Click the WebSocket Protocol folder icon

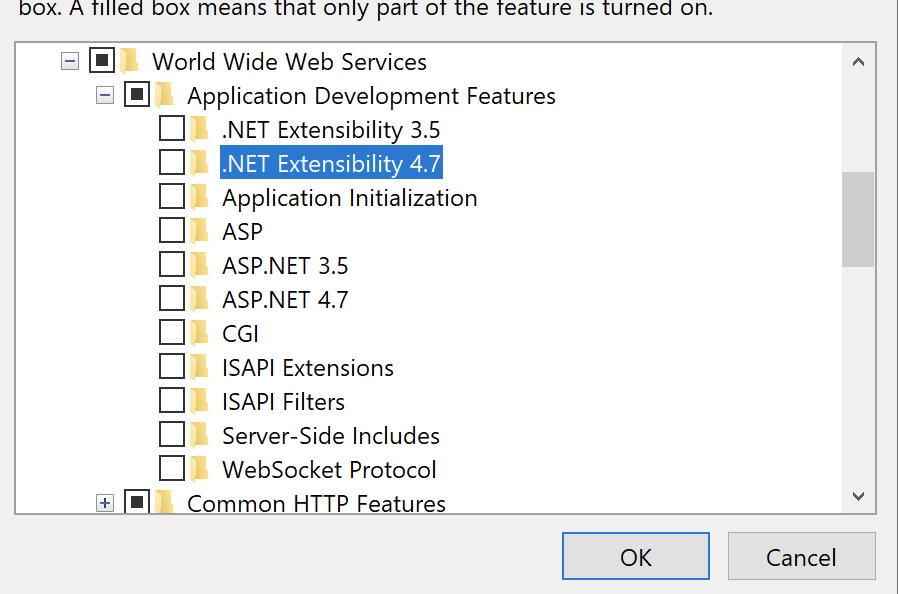pos(200,470)
